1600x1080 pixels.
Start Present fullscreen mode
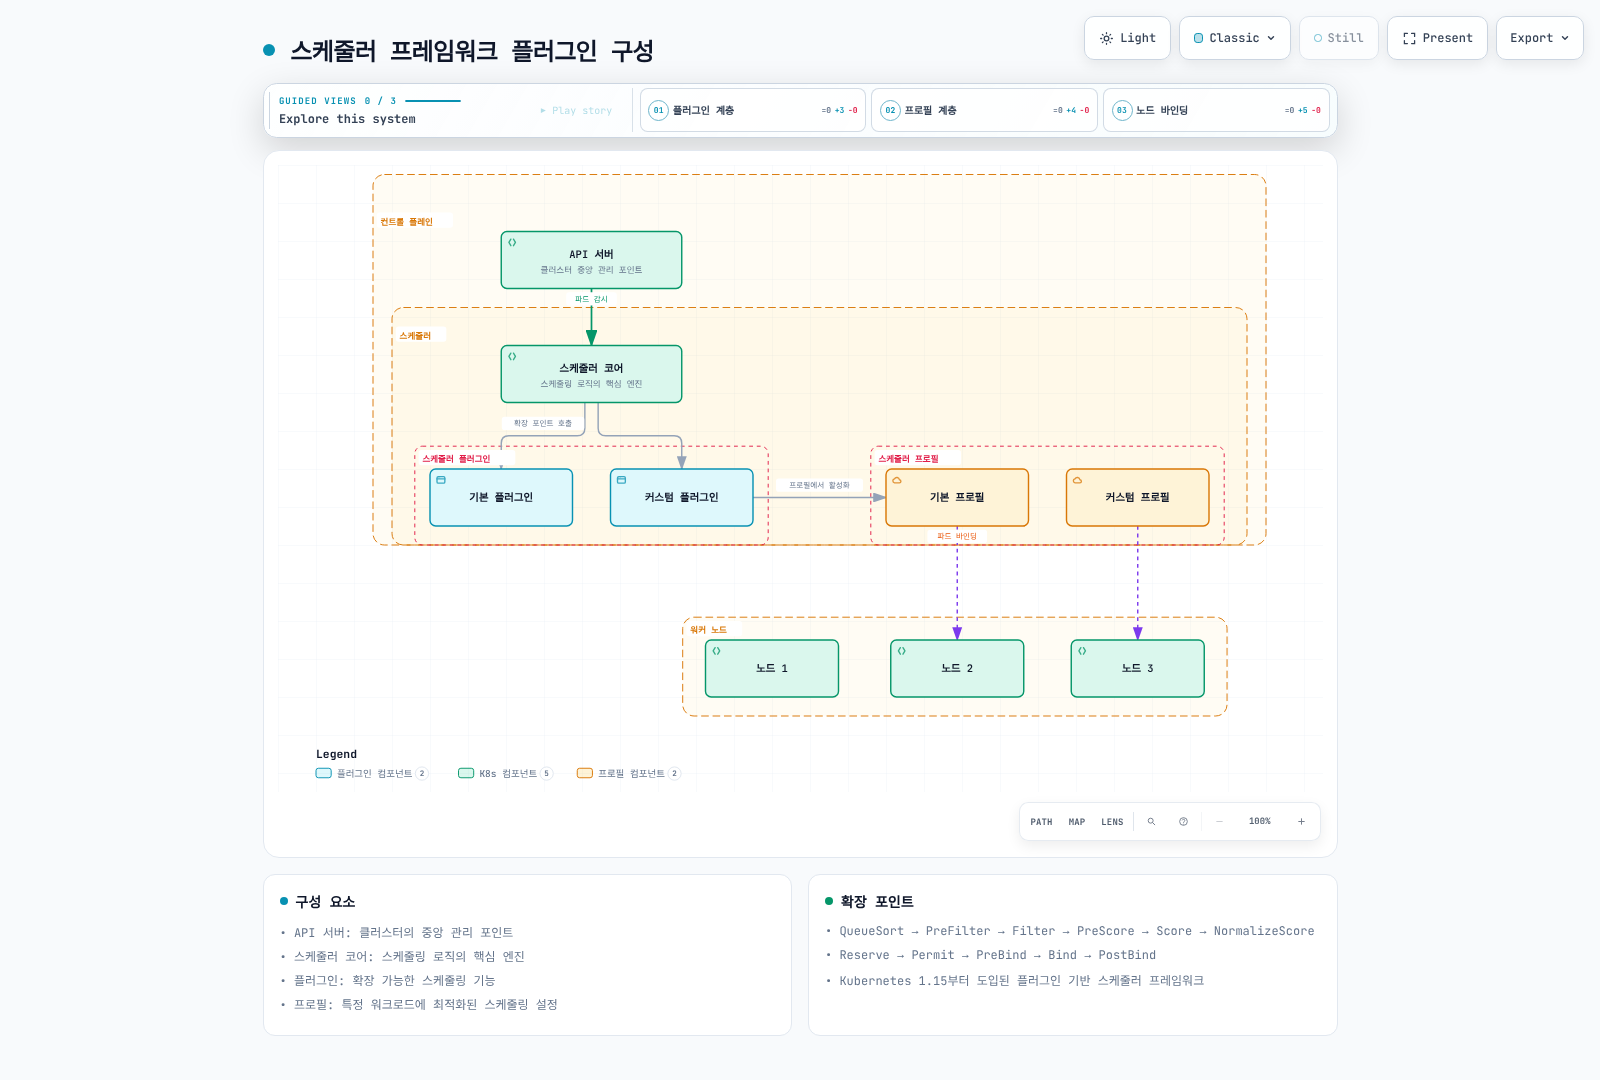coord(1437,38)
